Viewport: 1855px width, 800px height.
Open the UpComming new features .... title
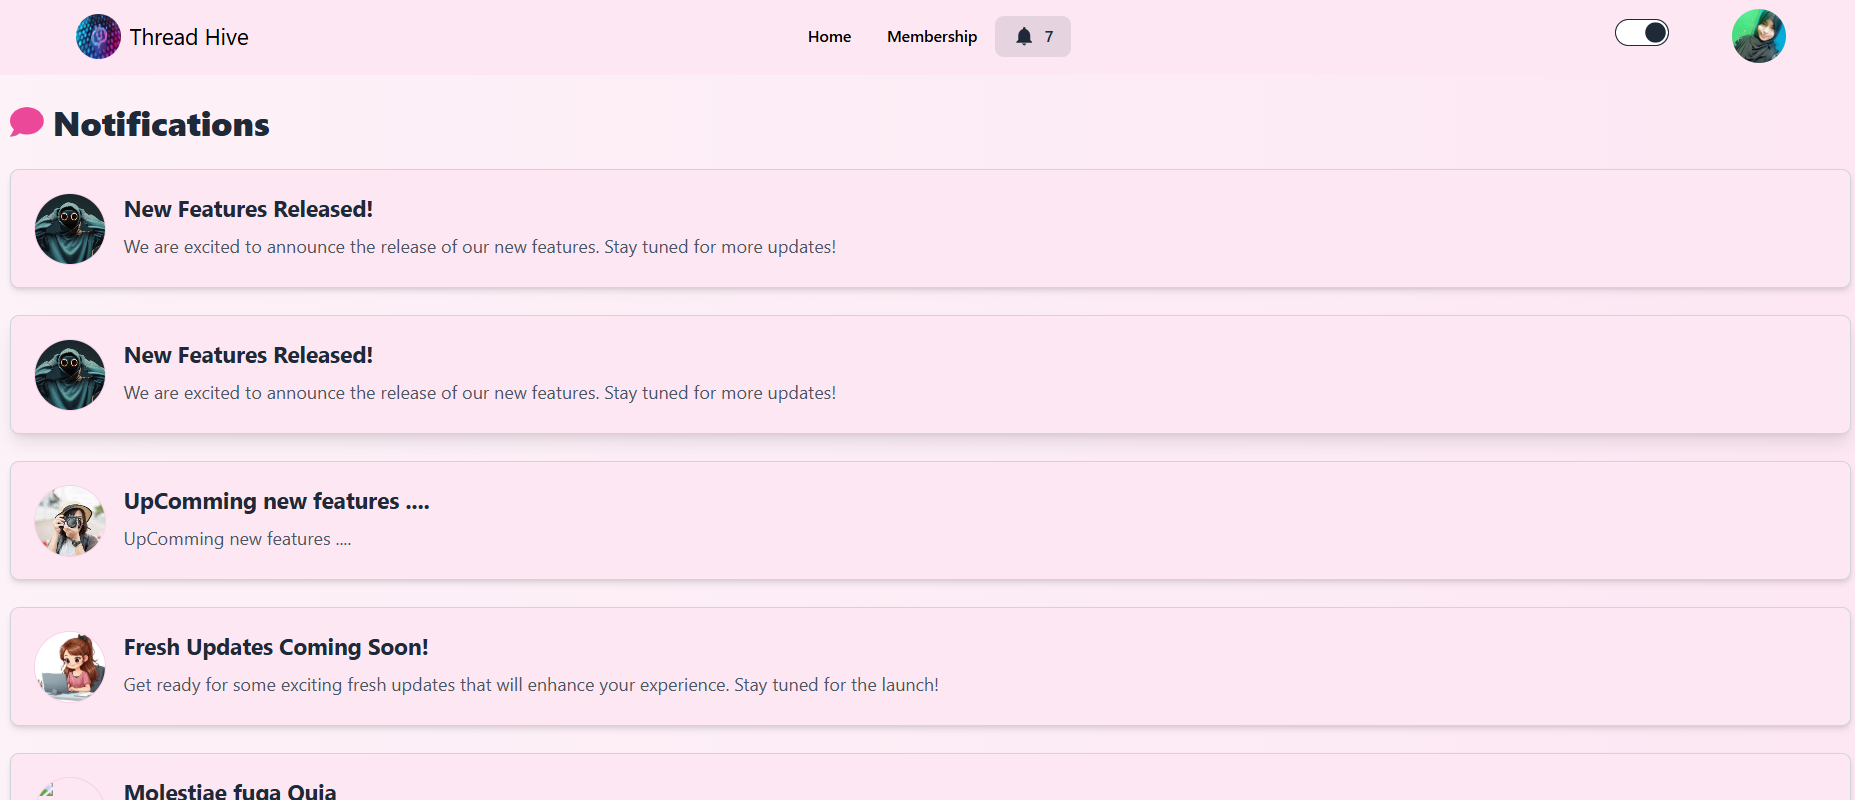pos(277,501)
